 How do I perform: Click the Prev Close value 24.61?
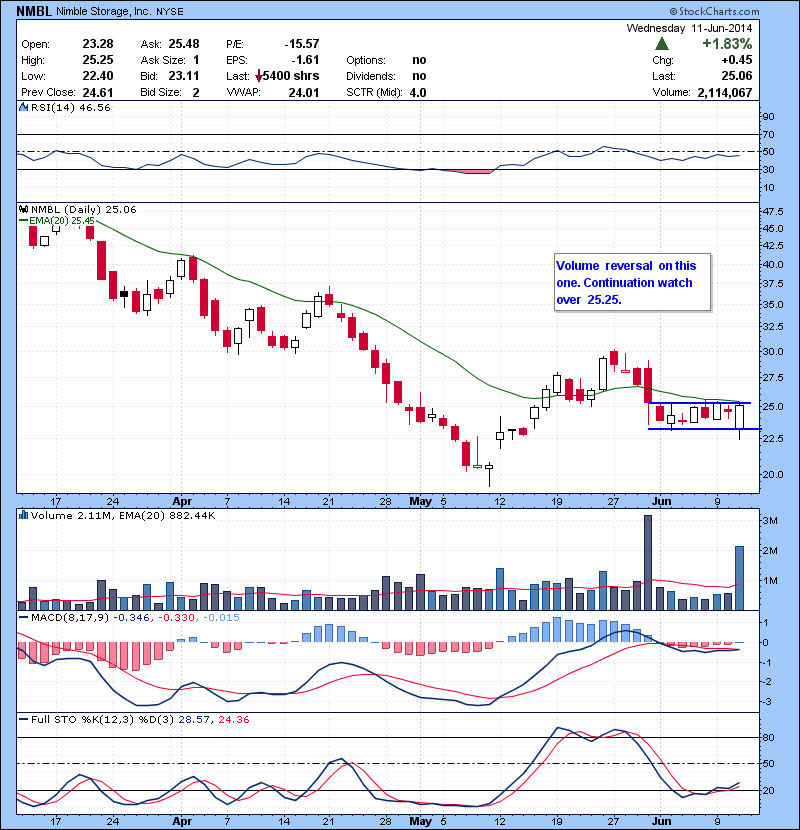tap(98, 93)
